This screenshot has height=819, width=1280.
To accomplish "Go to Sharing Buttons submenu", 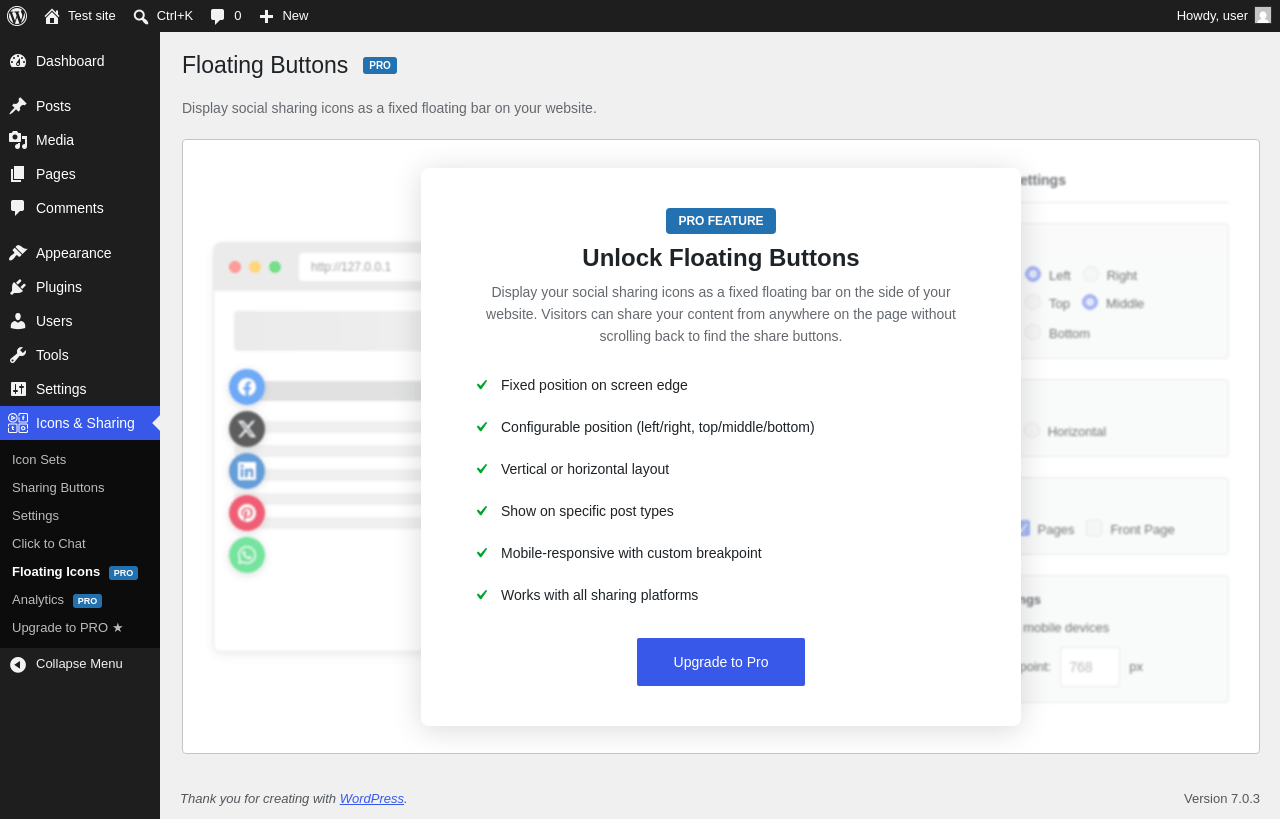I will click(x=58, y=488).
